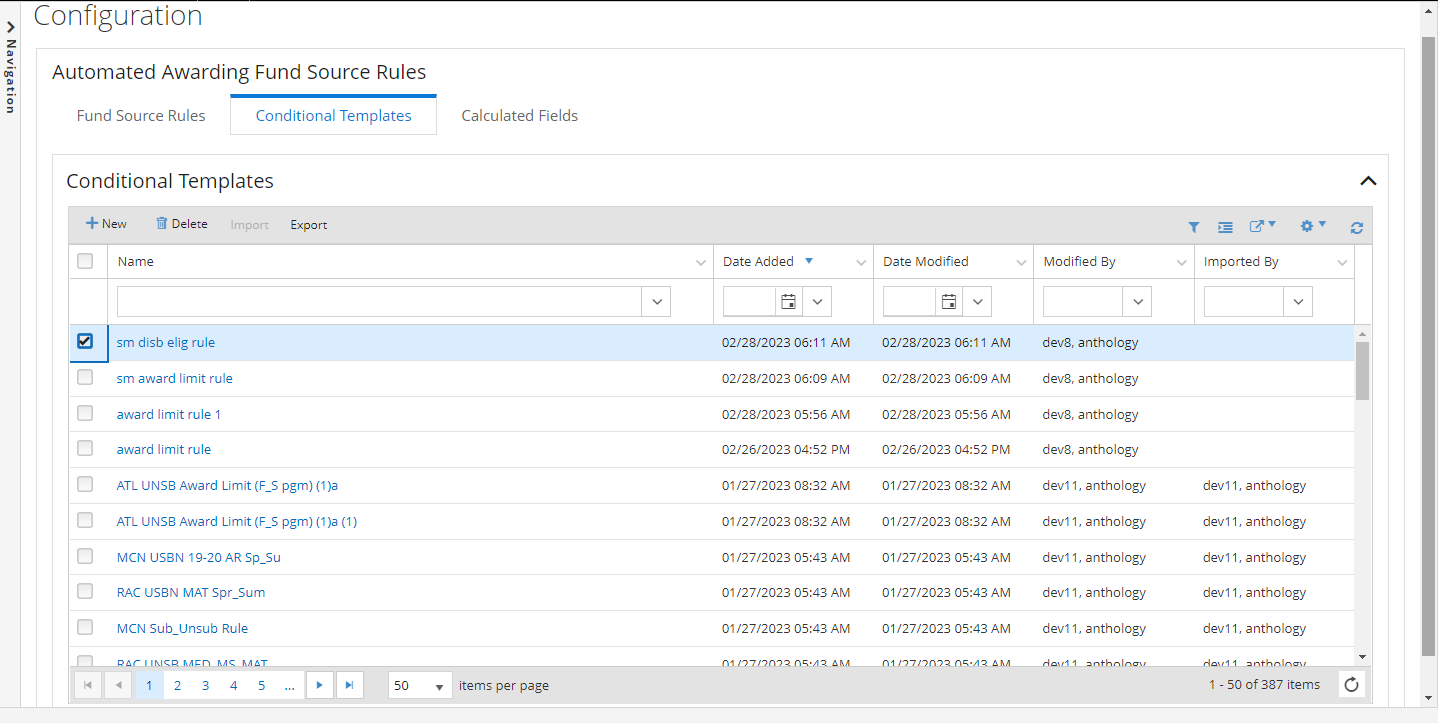Screen dimensions: 1438x723
Task: Open the Modified By column header menu
Action: tap(1181, 262)
